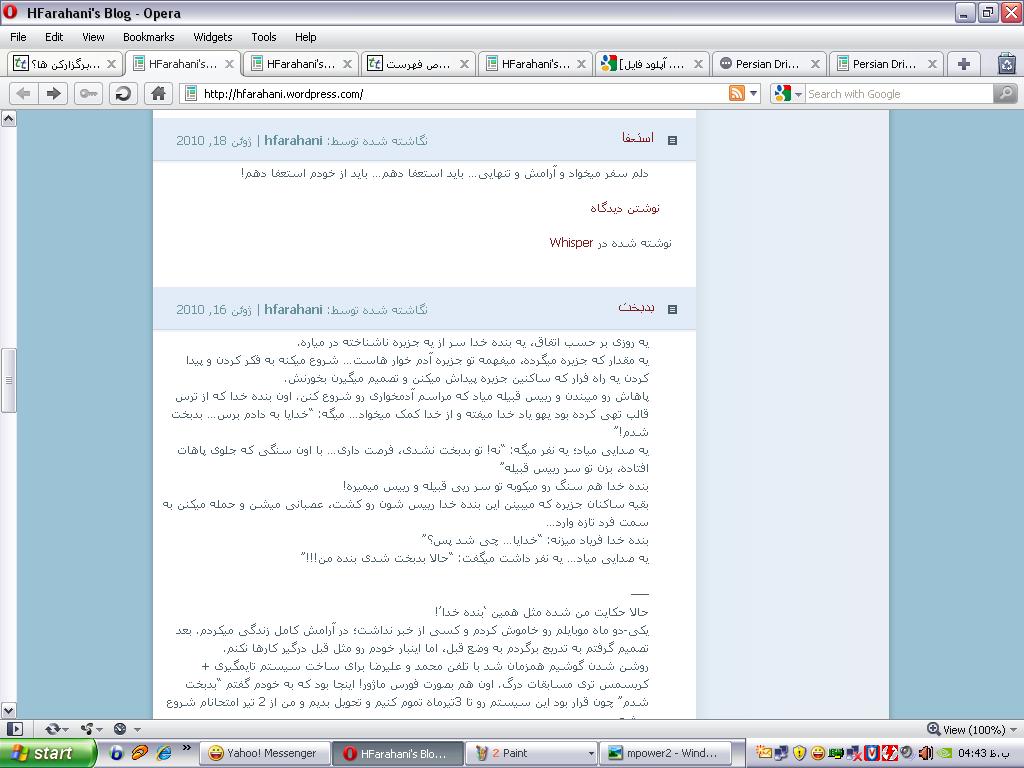Open the Bookmarks menu
Screen dimensions: 1024x768
(148, 37)
